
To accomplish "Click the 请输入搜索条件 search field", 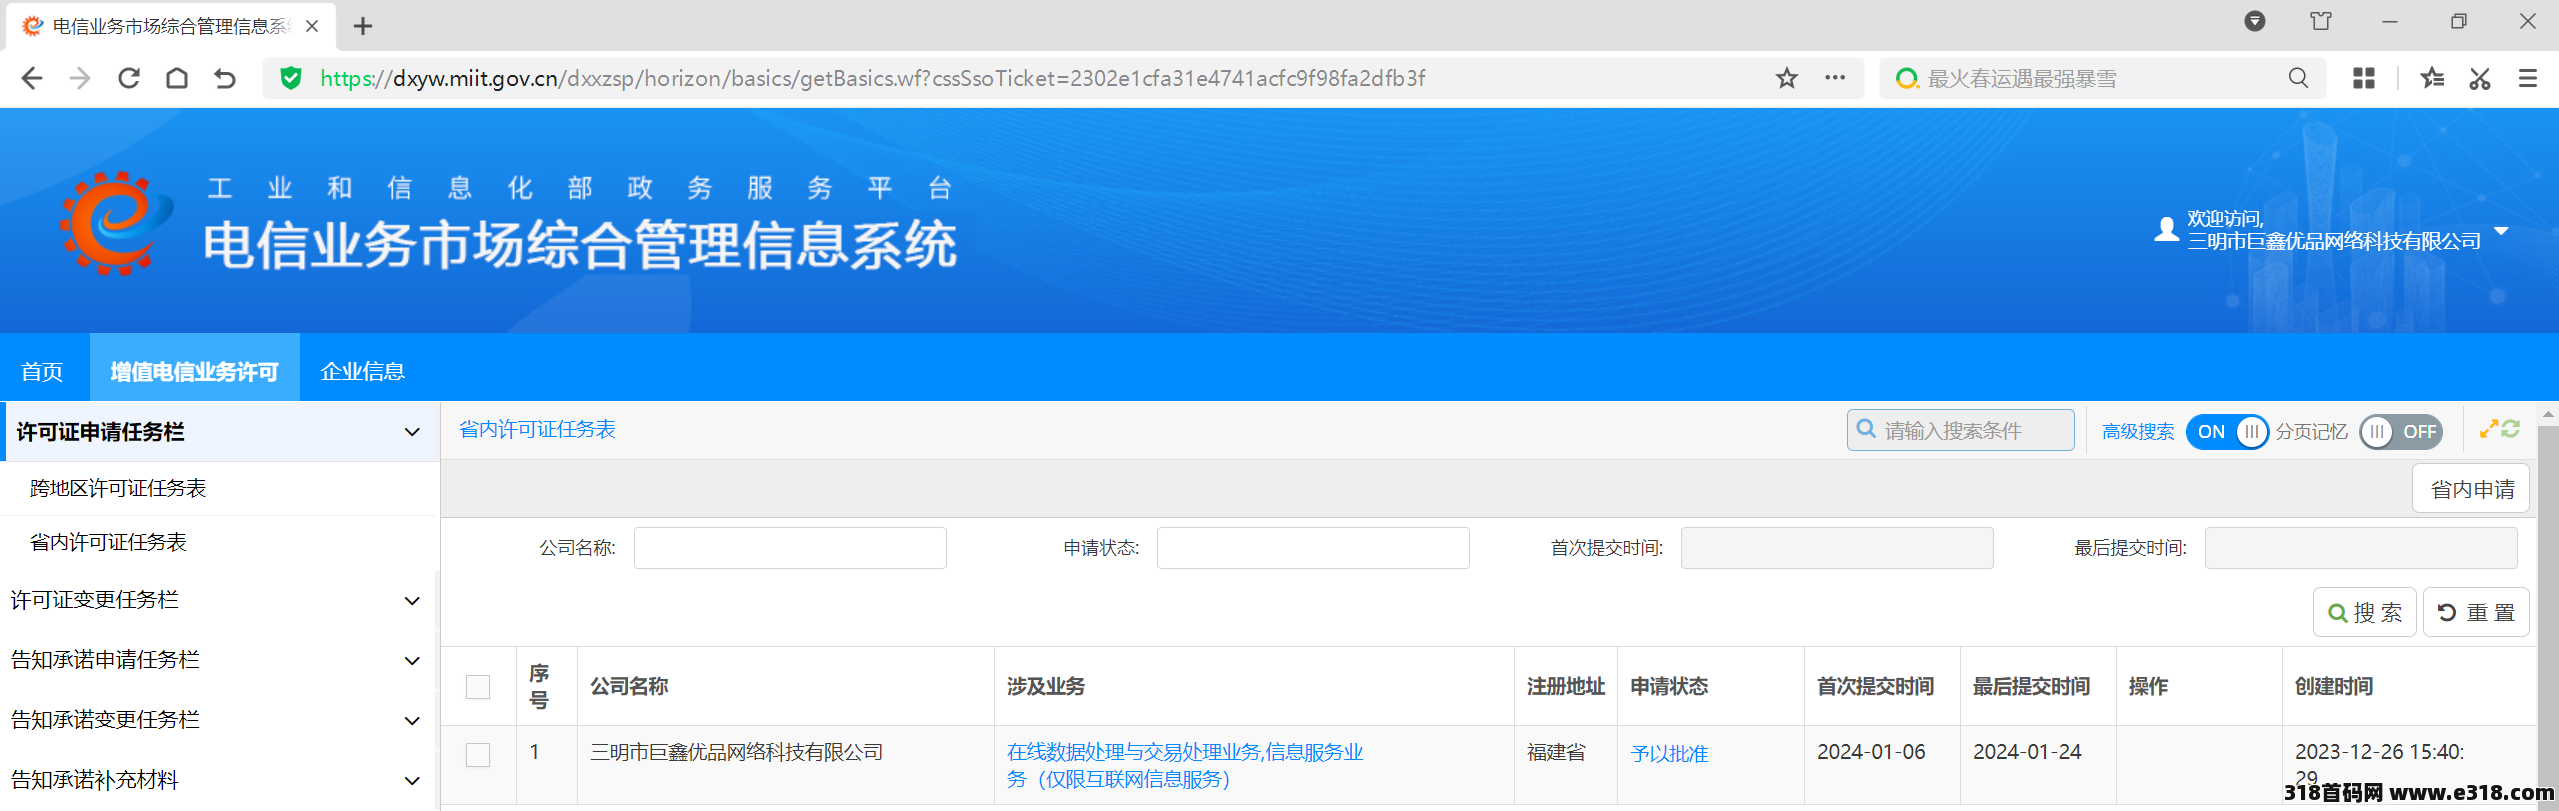I will pos(1961,430).
